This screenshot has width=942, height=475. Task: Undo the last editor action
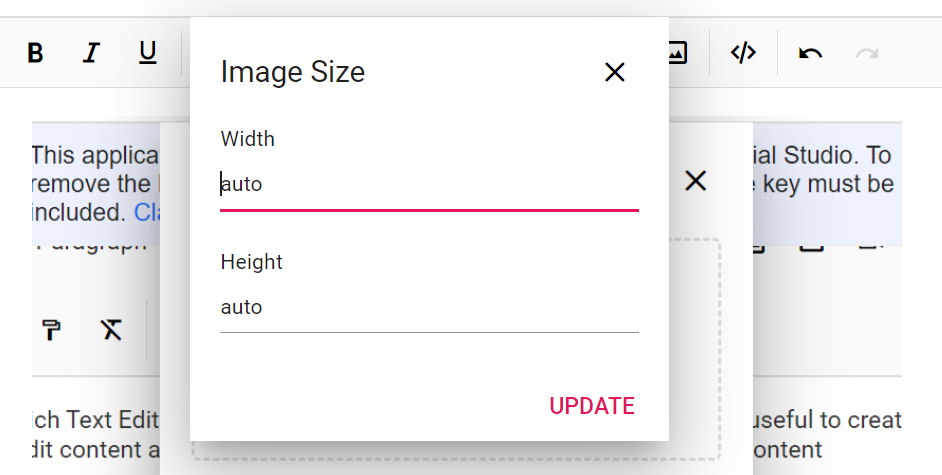(810, 53)
